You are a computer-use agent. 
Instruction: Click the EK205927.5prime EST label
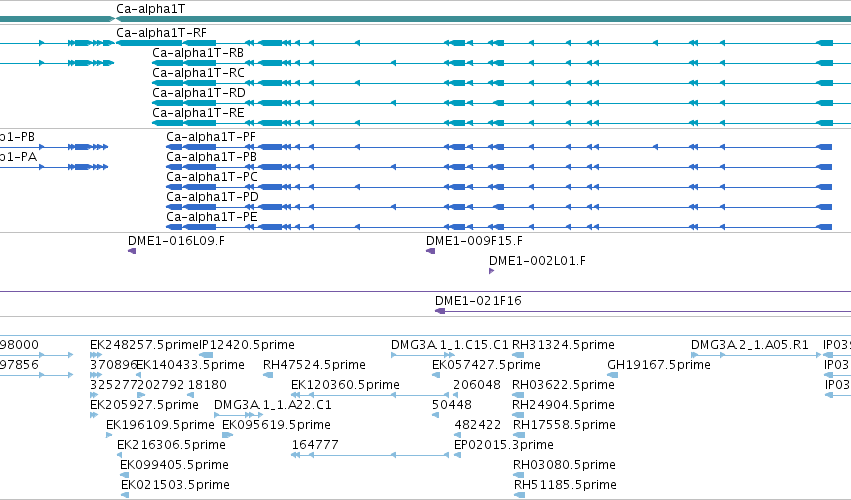[x=144, y=406]
